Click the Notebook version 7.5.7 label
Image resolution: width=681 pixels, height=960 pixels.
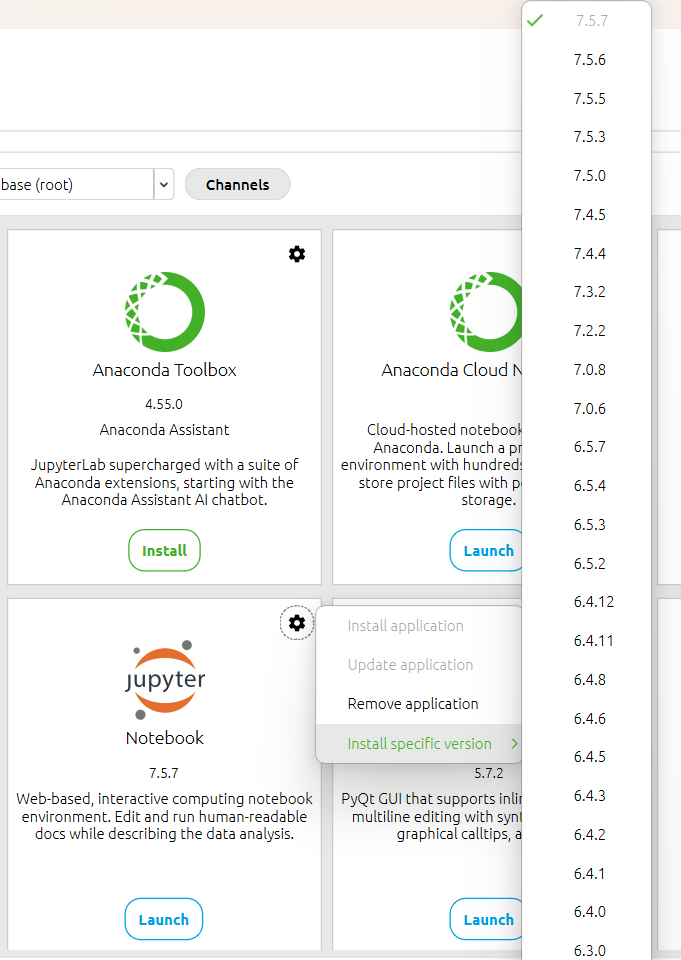coord(164,773)
